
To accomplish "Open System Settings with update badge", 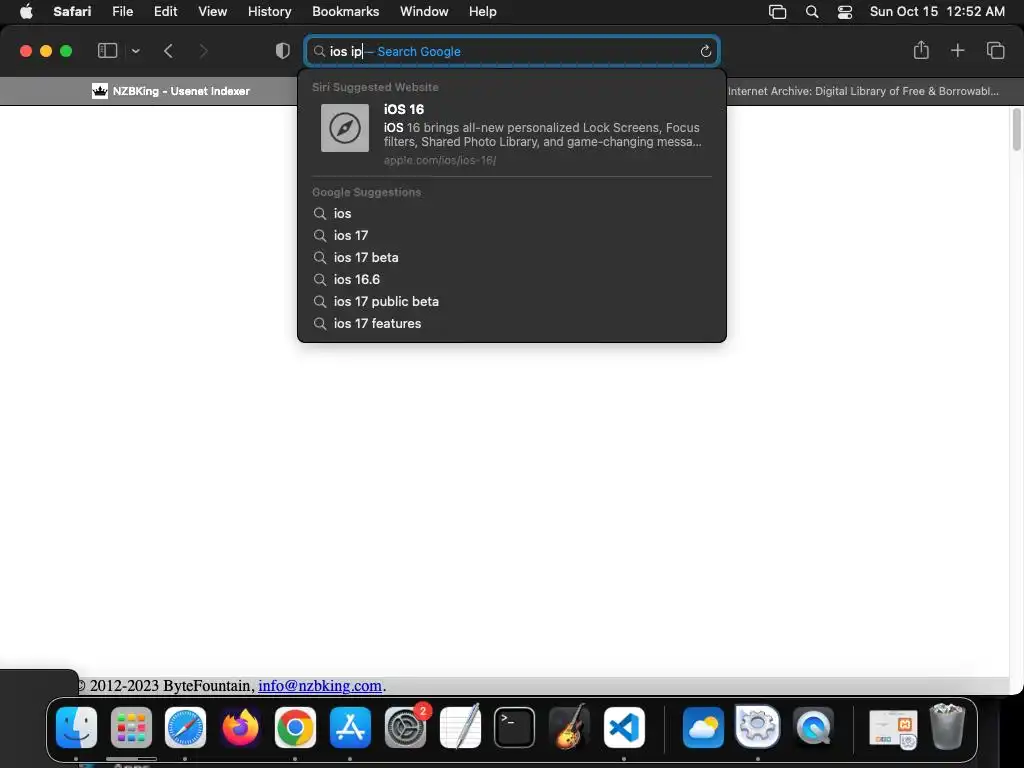I will (406, 727).
